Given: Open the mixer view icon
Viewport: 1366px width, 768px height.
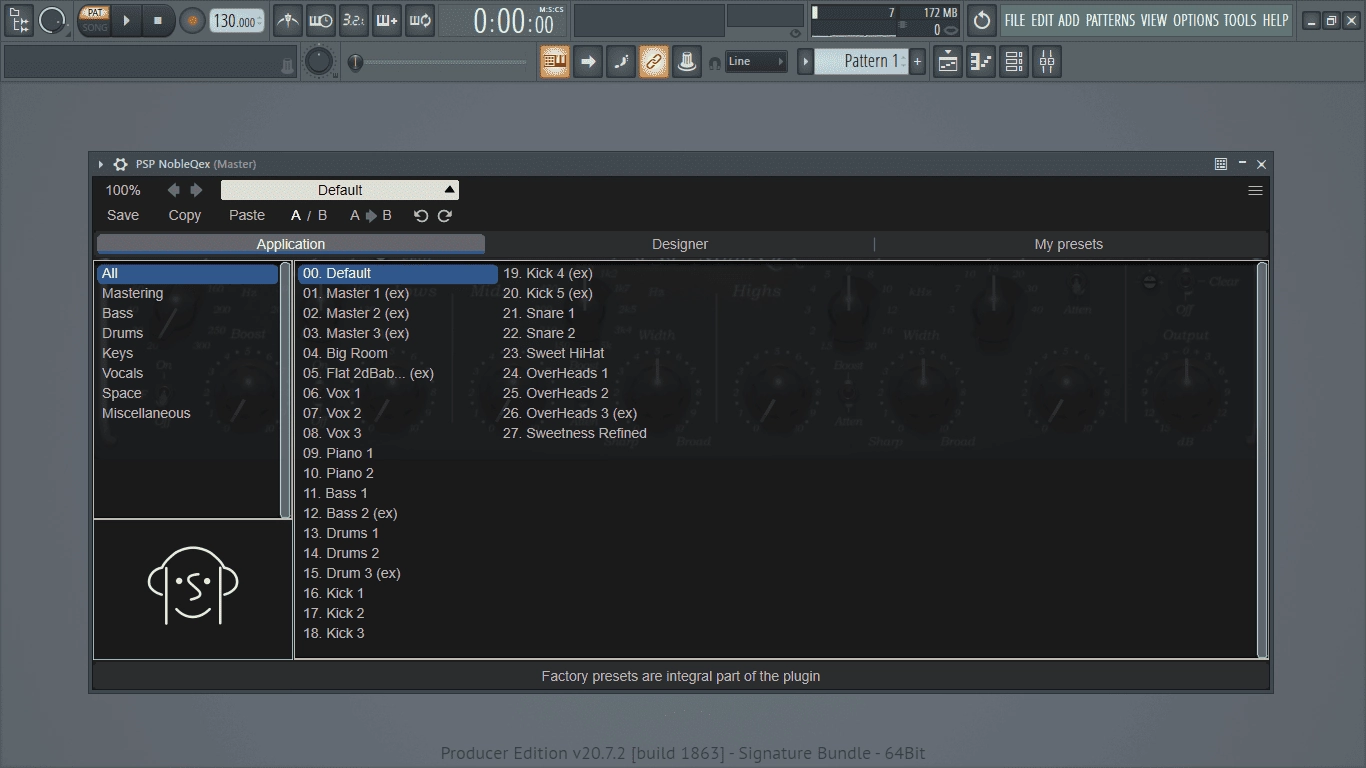Looking at the screenshot, I should tap(1047, 62).
